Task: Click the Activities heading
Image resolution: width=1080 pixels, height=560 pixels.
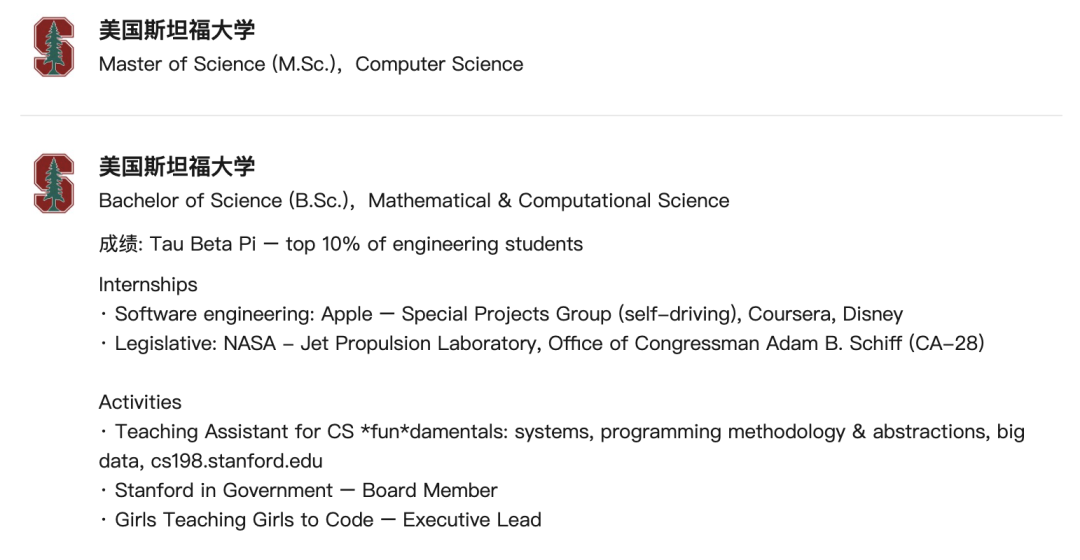Action: pyautogui.click(x=140, y=402)
